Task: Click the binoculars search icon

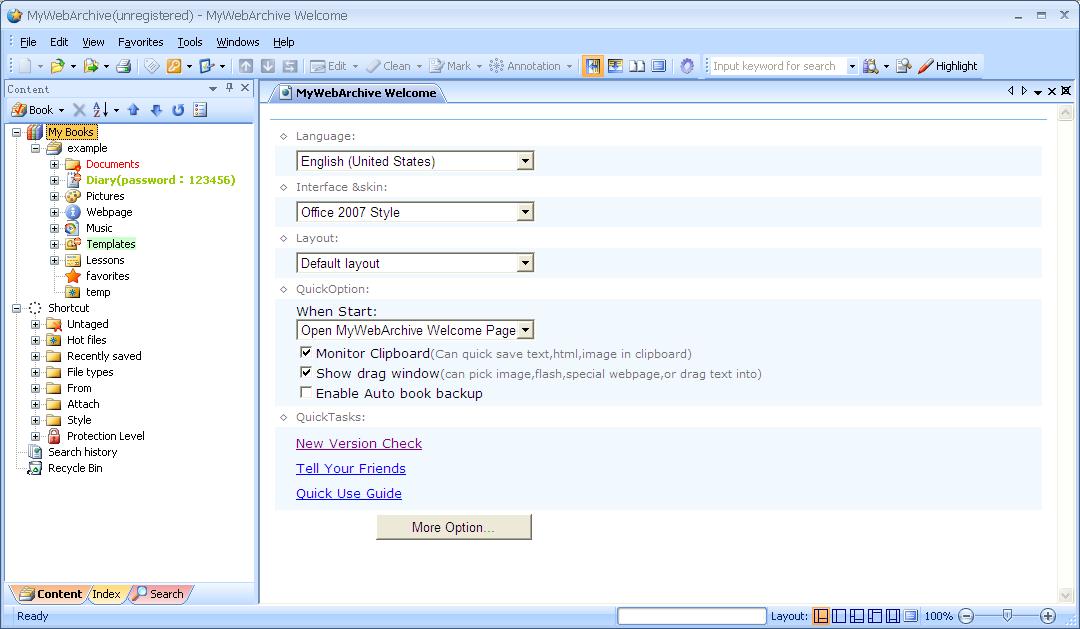Action: click(871, 66)
